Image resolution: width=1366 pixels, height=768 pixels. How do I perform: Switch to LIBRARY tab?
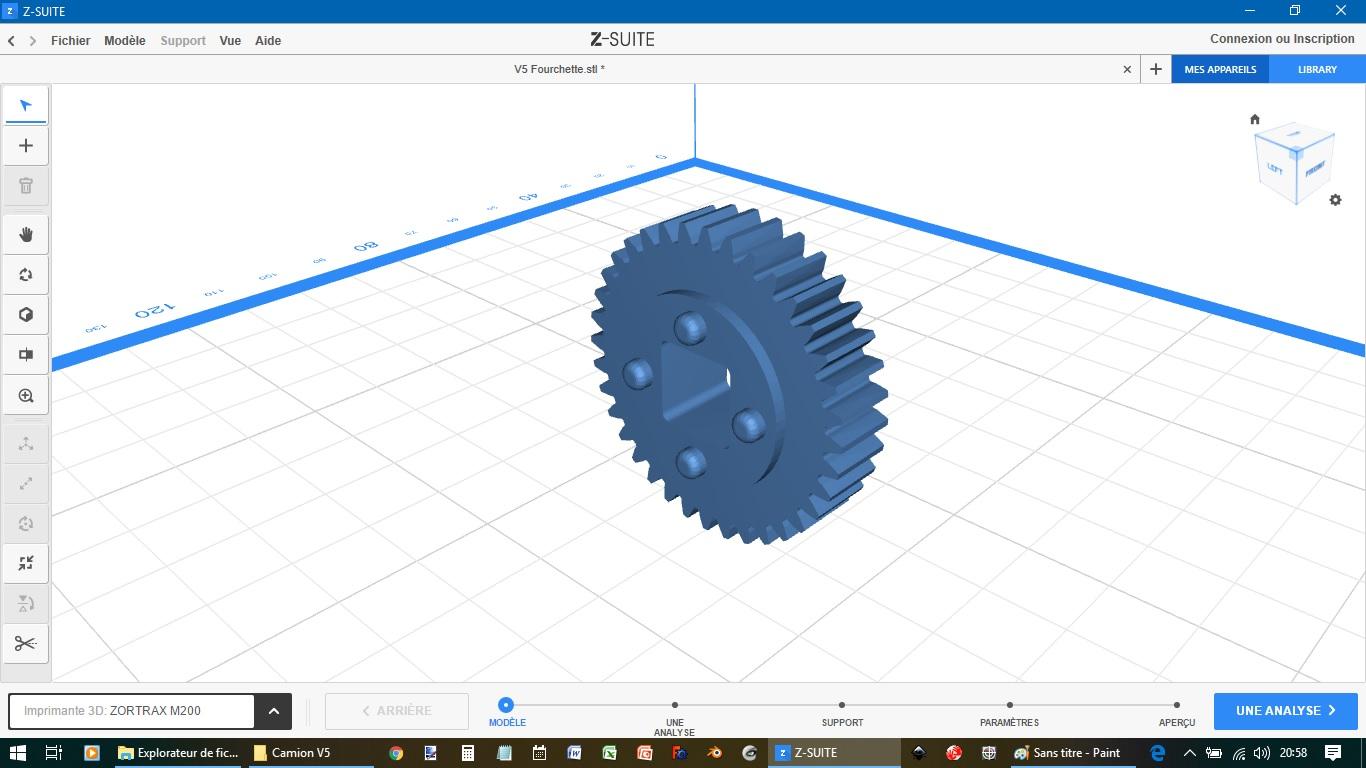(1317, 69)
